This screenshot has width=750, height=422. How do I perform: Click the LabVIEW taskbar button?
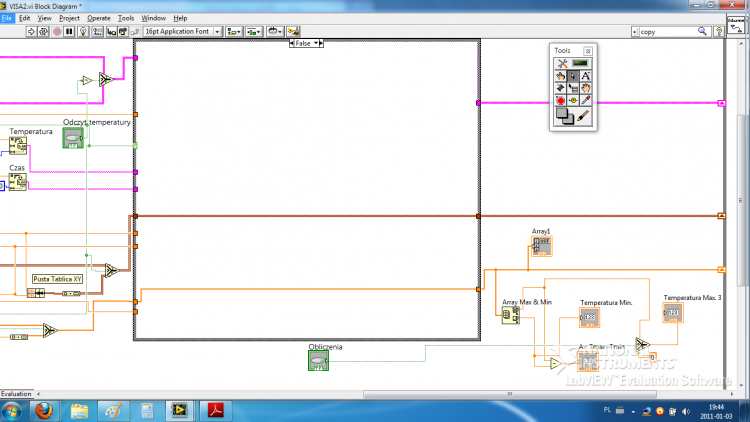pos(179,411)
